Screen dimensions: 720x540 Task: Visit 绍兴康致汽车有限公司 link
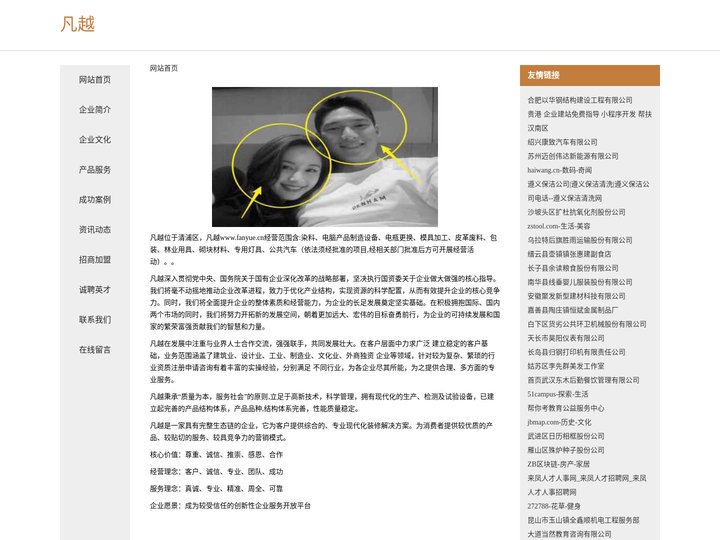click(x=562, y=142)
